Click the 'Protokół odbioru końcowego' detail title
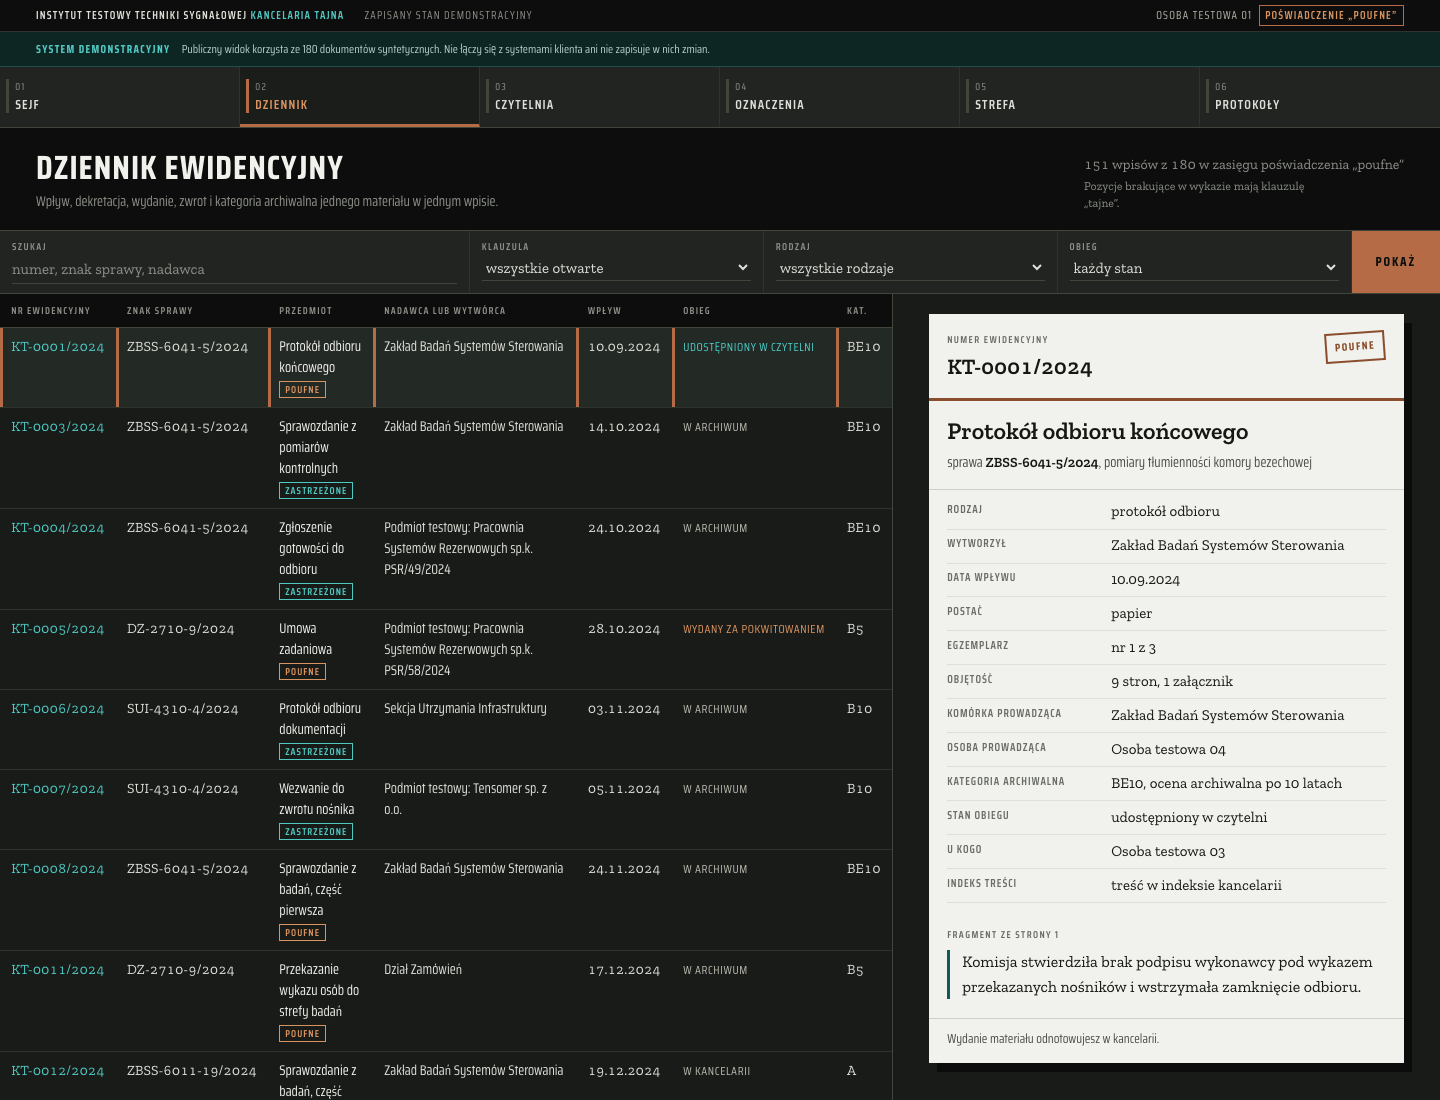Viewport: 1440px width, 1100px height. pos(1097,431)
